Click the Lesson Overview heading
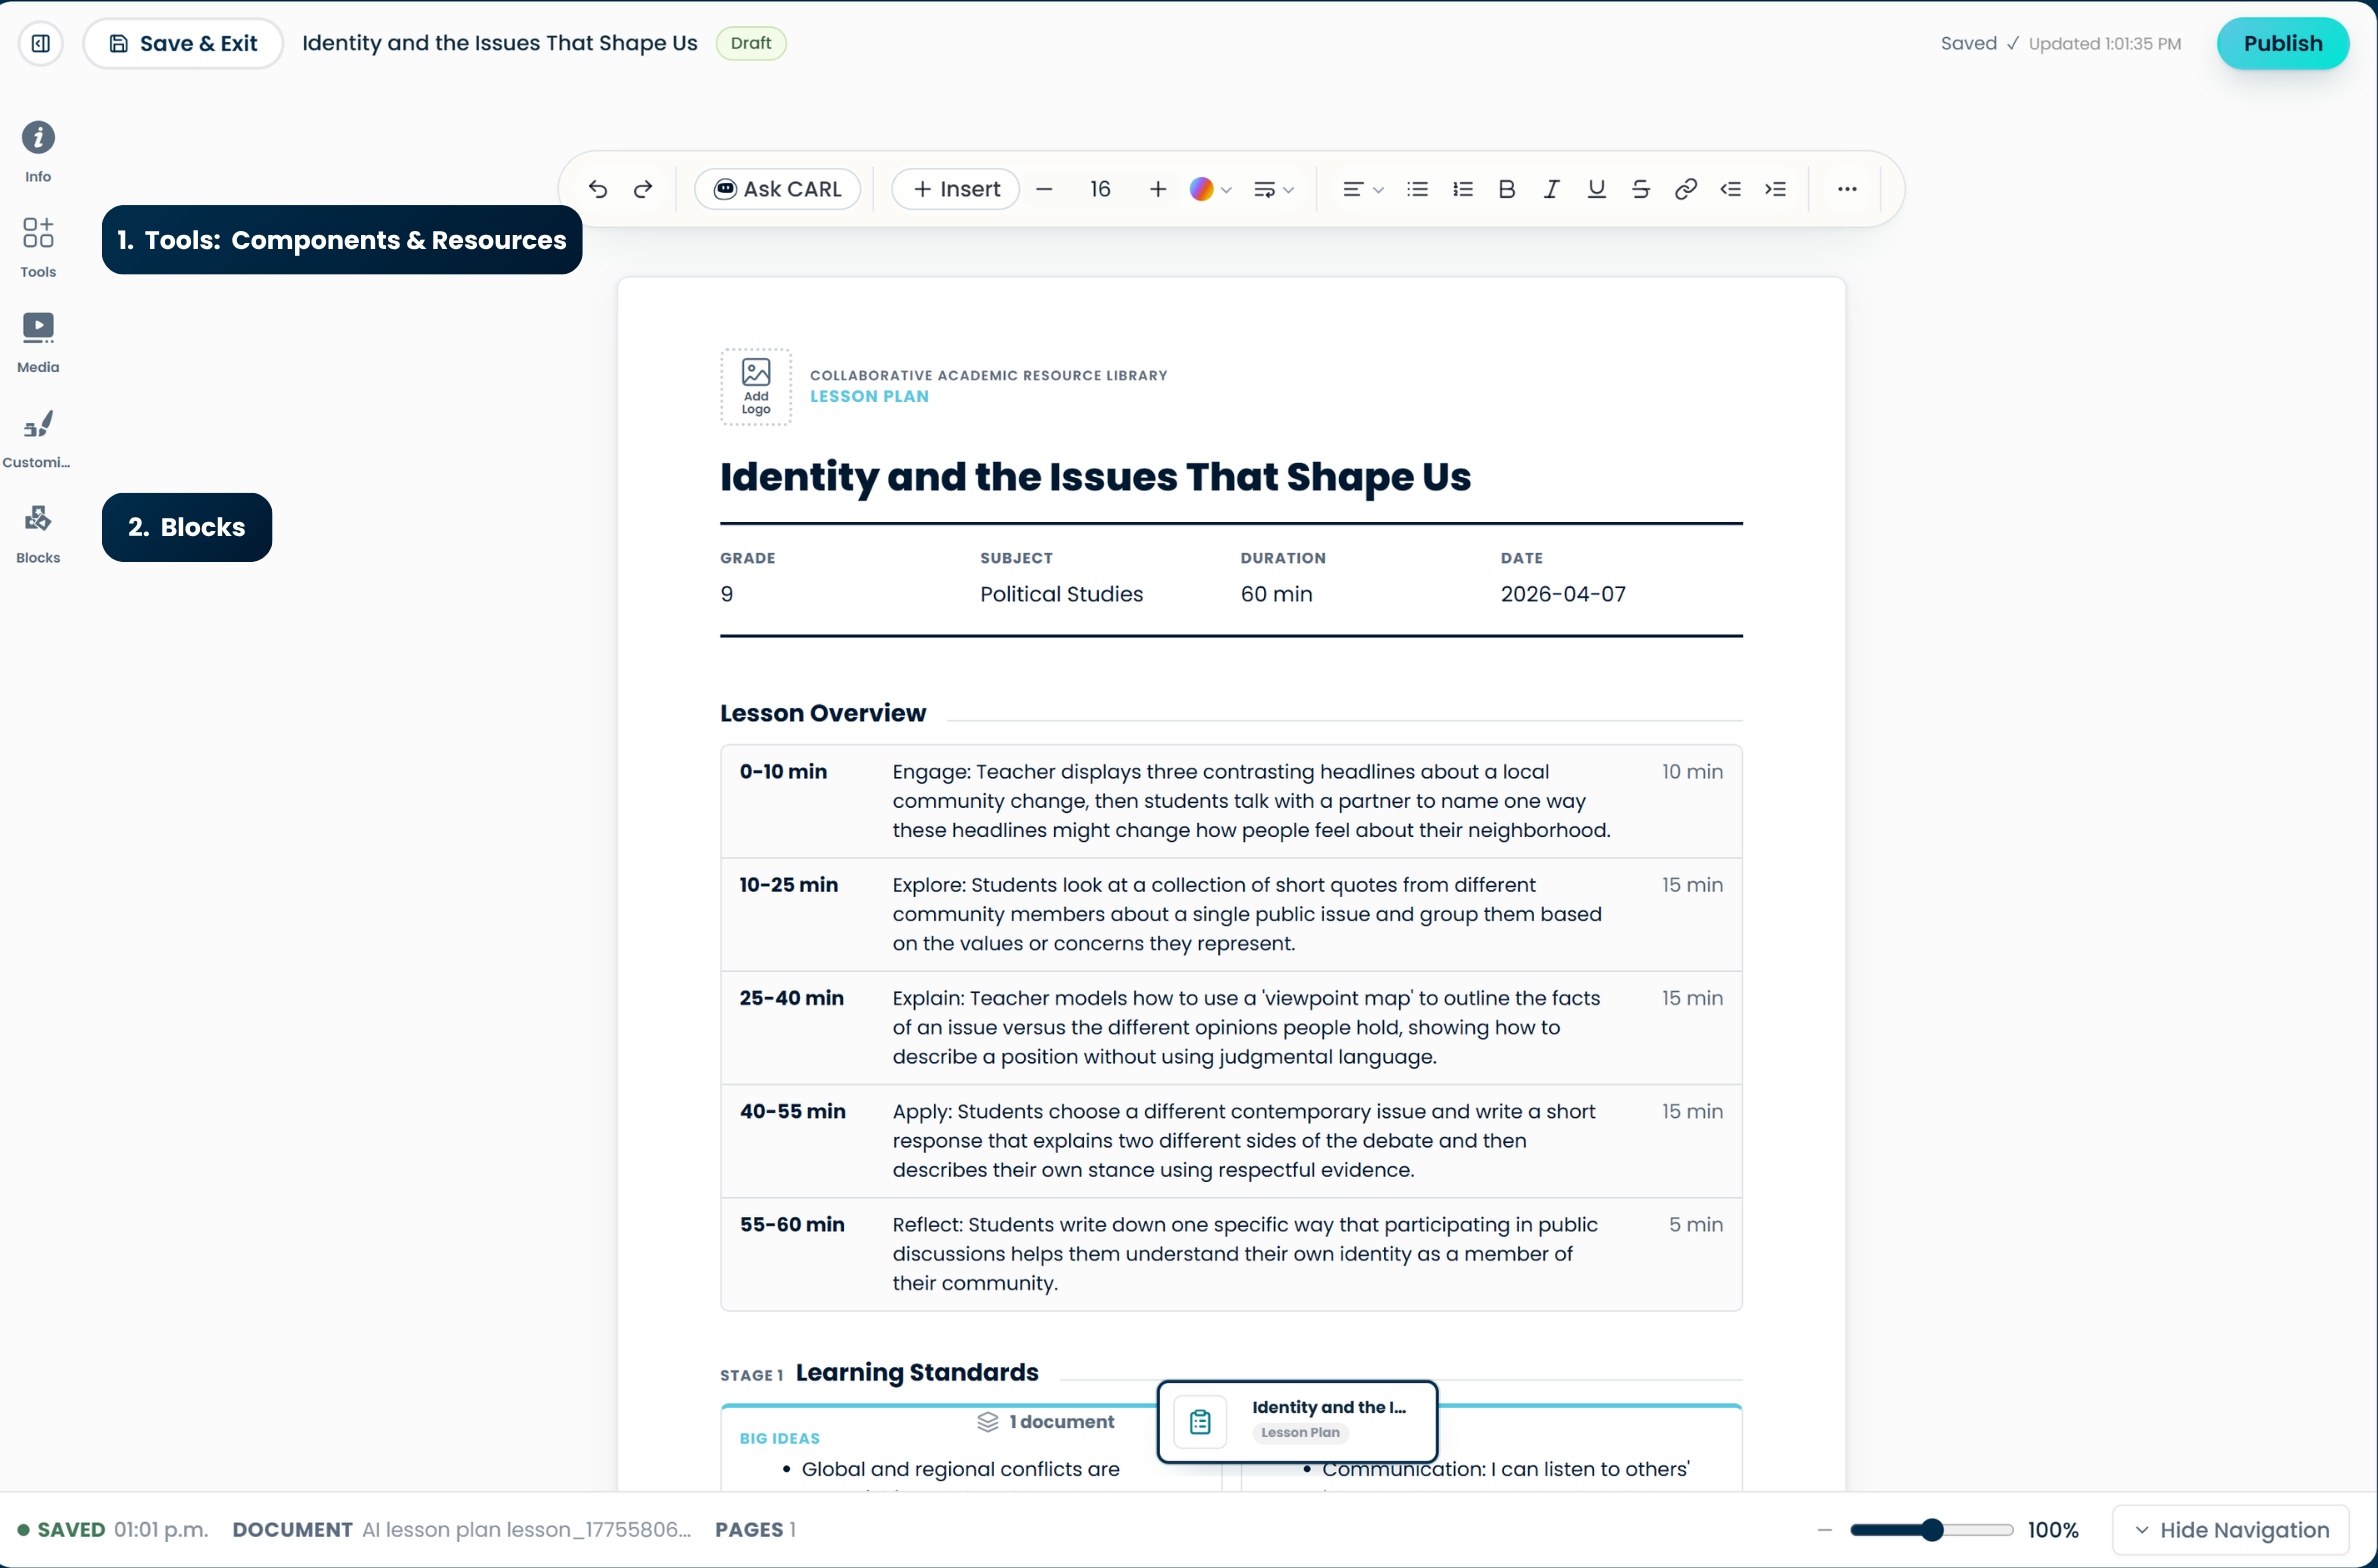The image size is (2378, 1568). pos(823,713)
